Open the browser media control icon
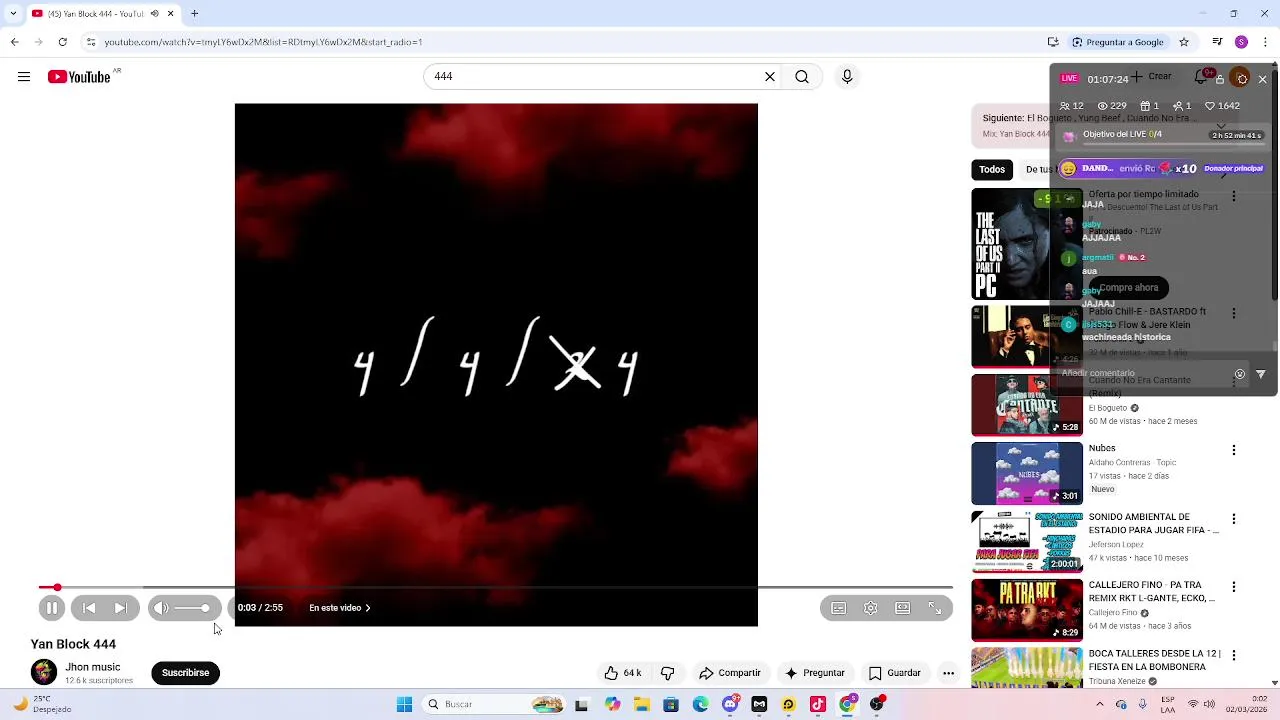1280x720 pixels. point(1217,42)
